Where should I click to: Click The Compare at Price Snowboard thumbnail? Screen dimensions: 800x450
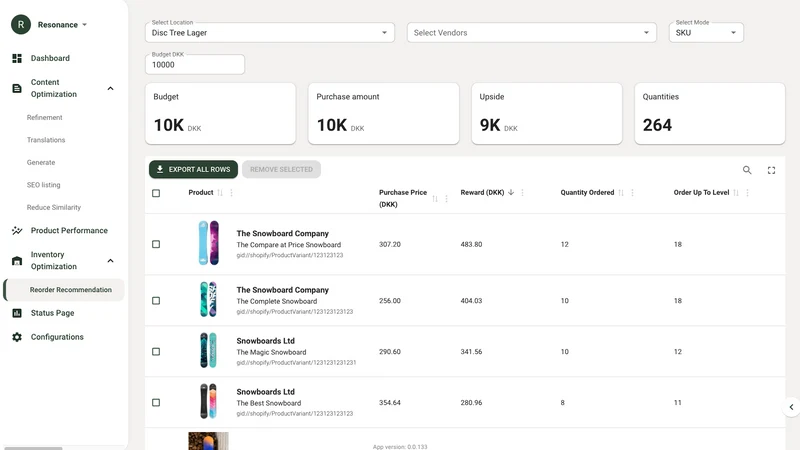[208, 243]
